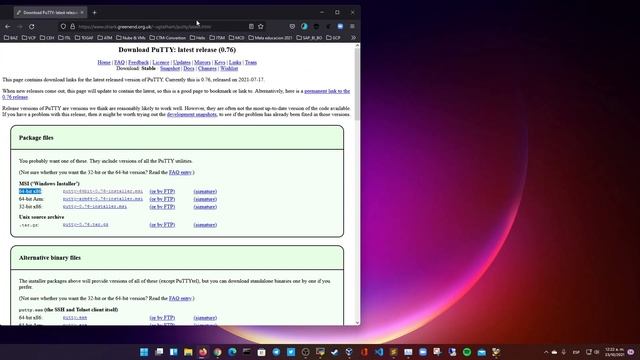View site security via the padlock icon
Screen dimensions: 640x360
point(72,27)
